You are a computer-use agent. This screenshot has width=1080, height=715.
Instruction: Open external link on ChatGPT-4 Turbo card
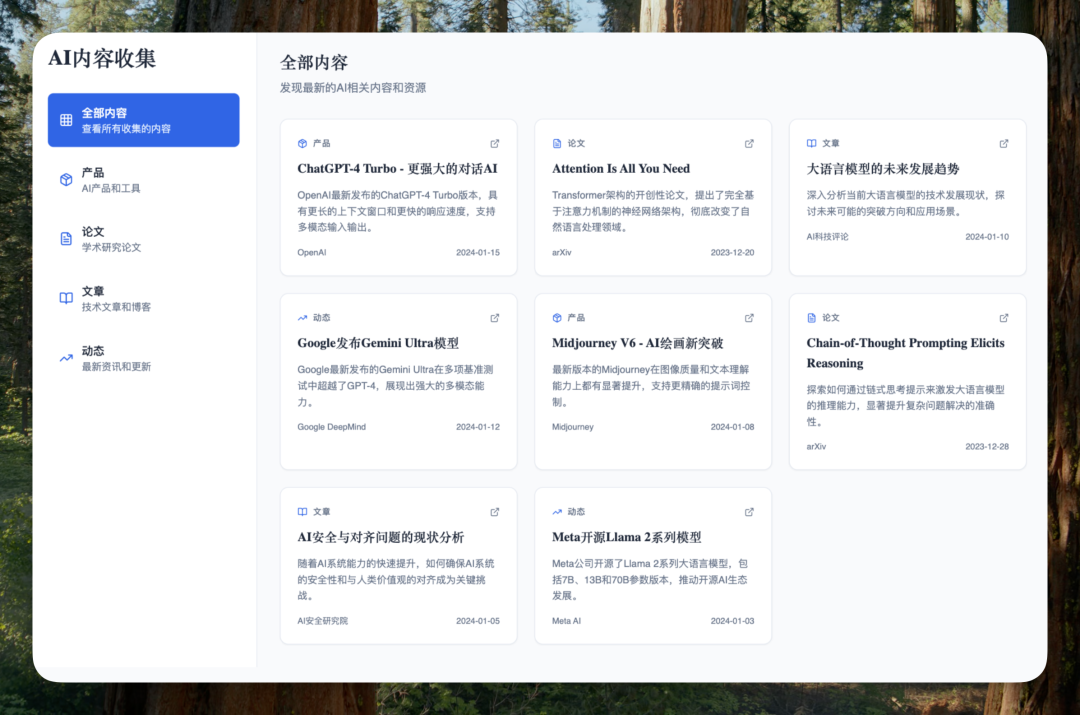[x=495, y=143]
